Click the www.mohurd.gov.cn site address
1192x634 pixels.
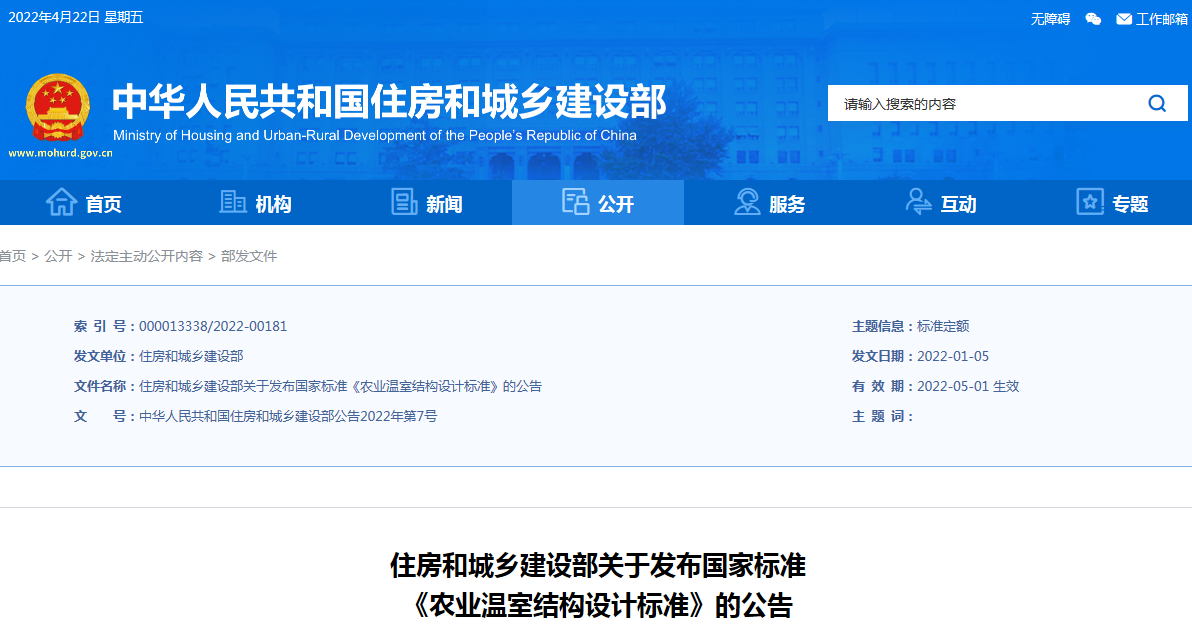(x=60, y=153)
